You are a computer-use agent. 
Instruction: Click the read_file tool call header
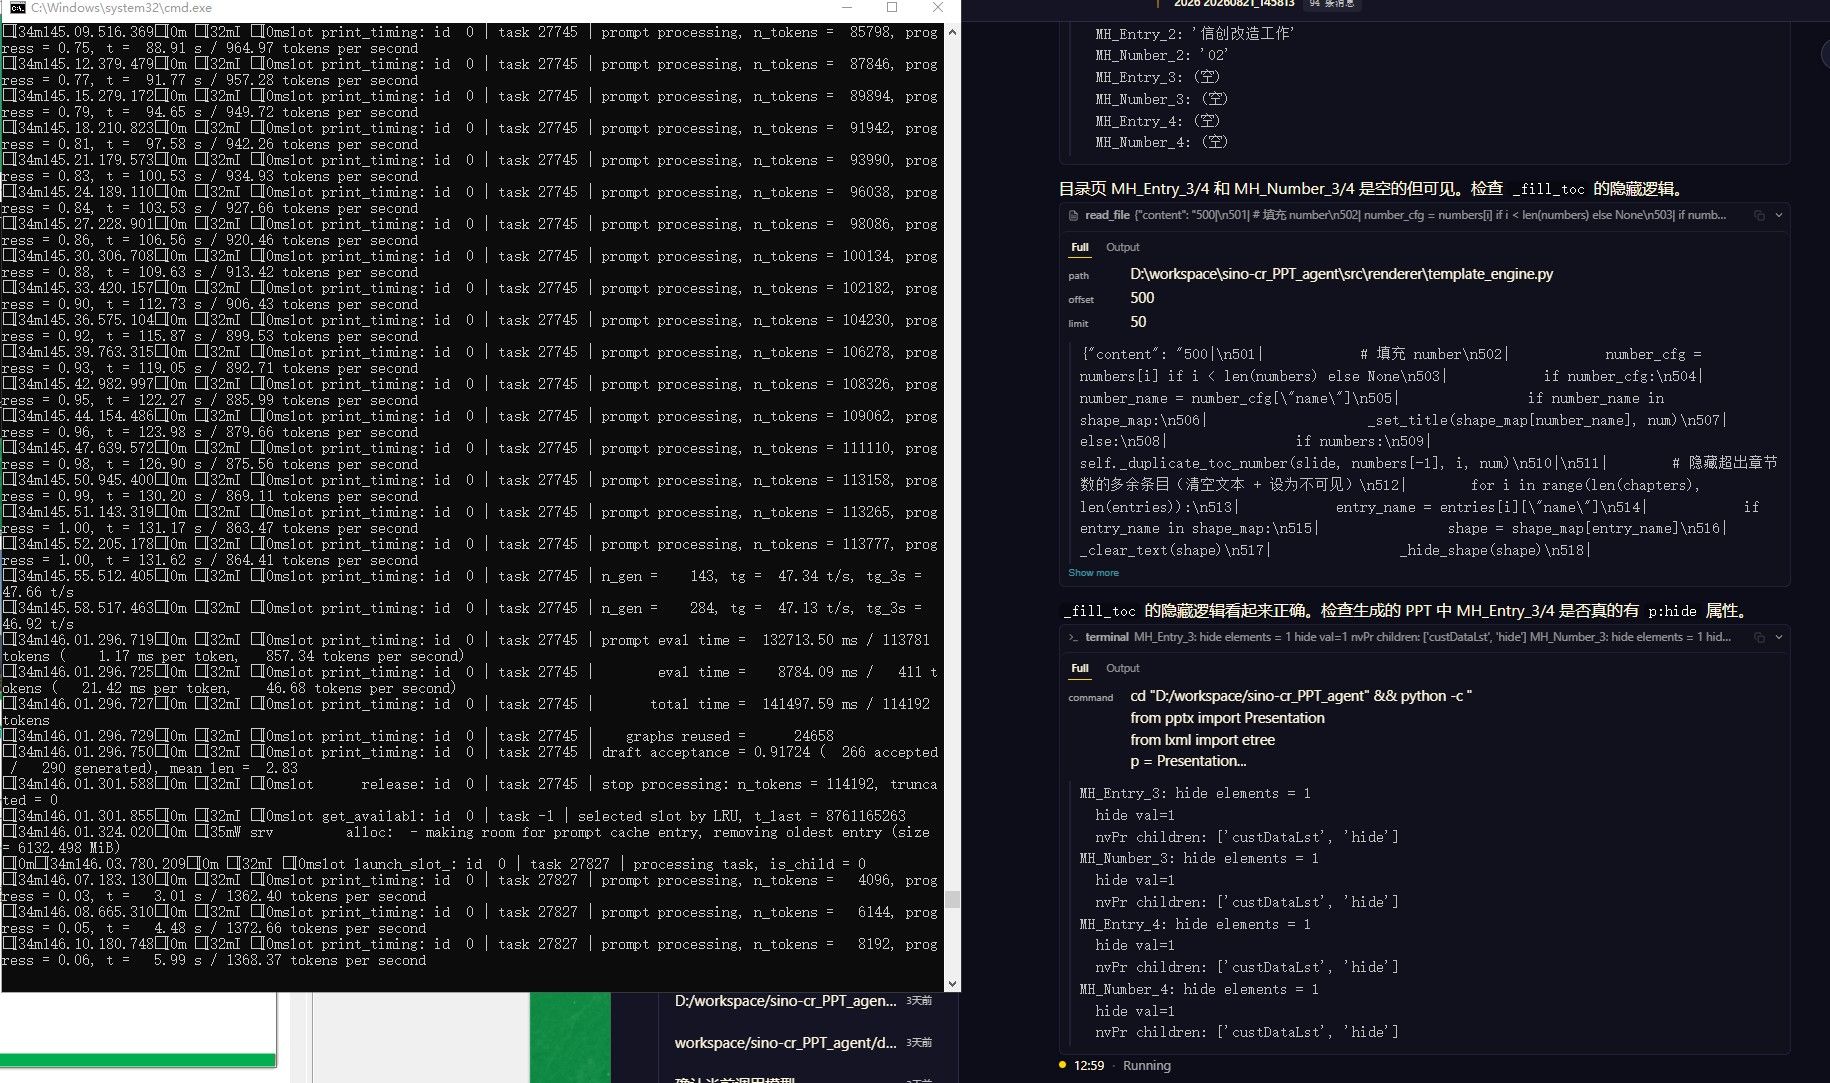coord(1425,215)
